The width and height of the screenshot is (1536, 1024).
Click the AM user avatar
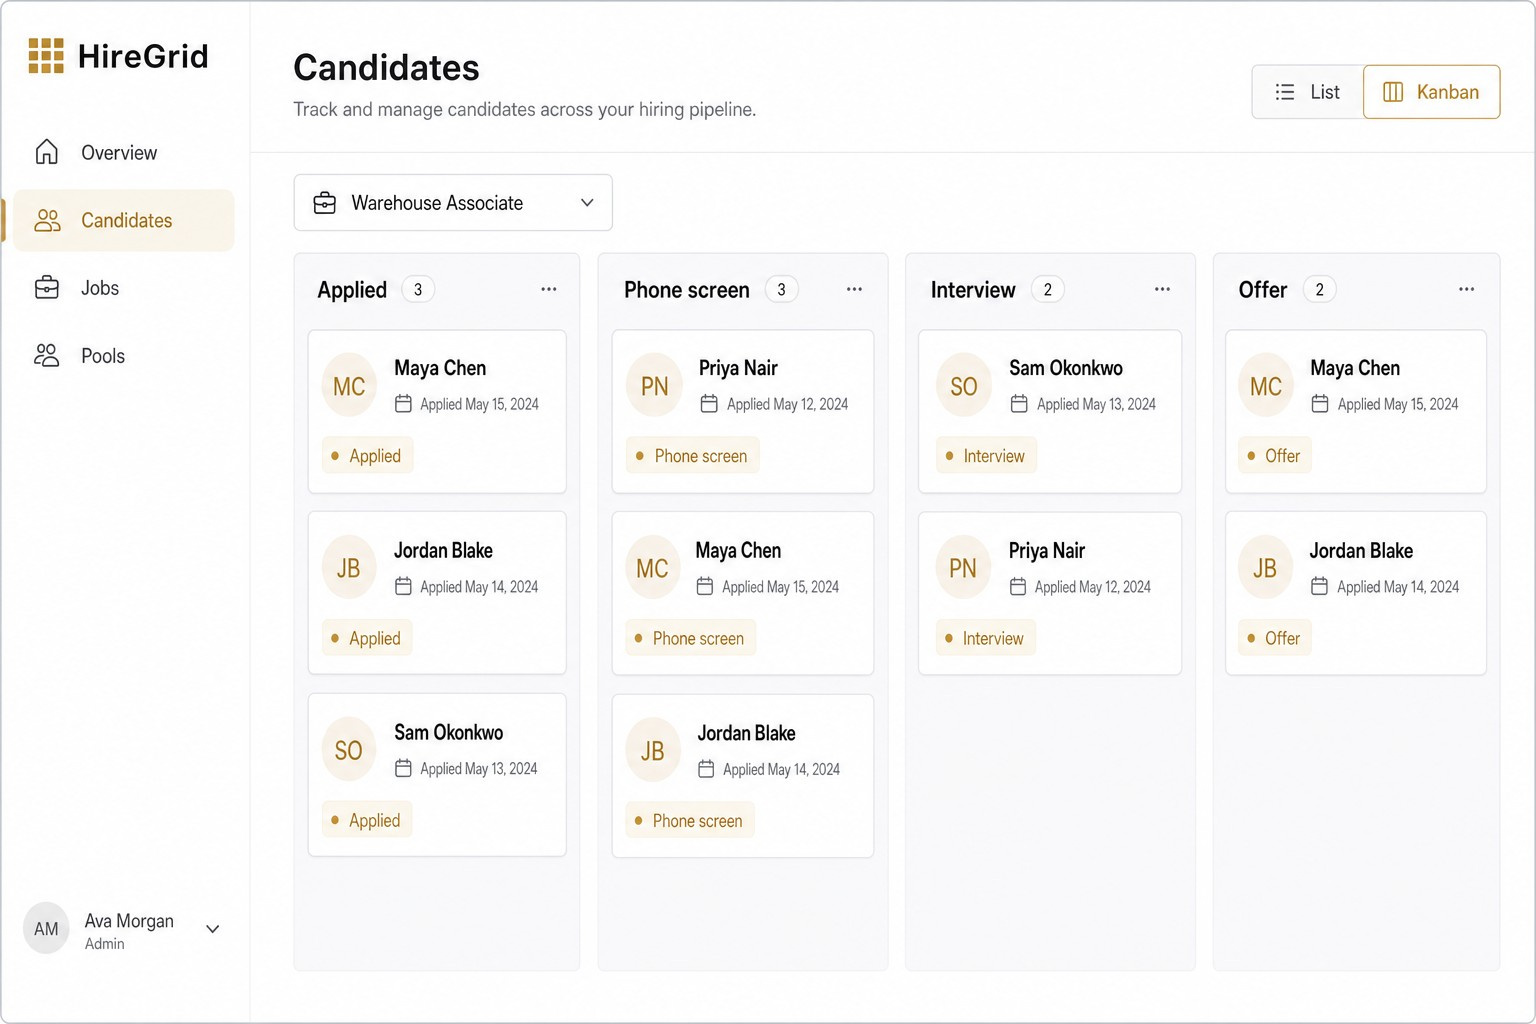coord(46,929)
